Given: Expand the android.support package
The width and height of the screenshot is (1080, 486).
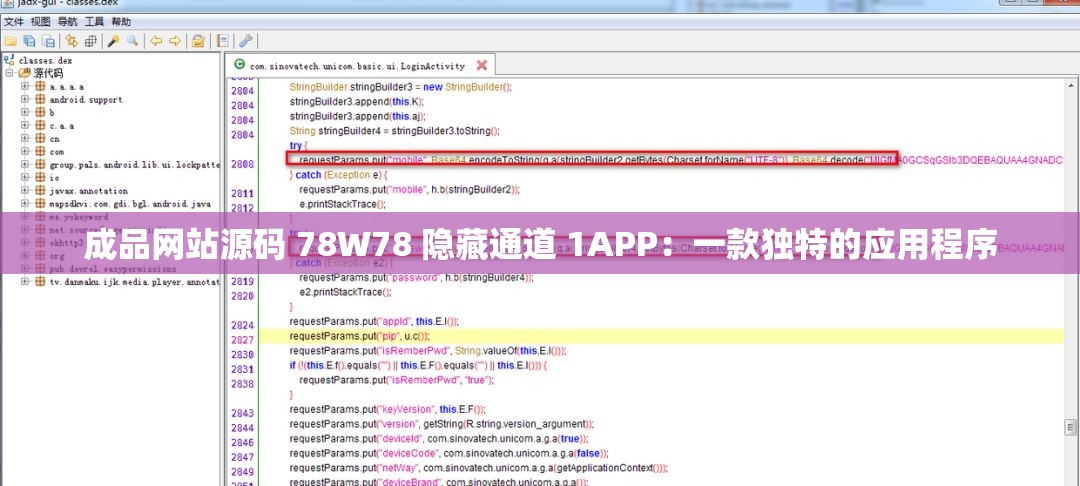Looking at the screenshot, I should (25, 100).
